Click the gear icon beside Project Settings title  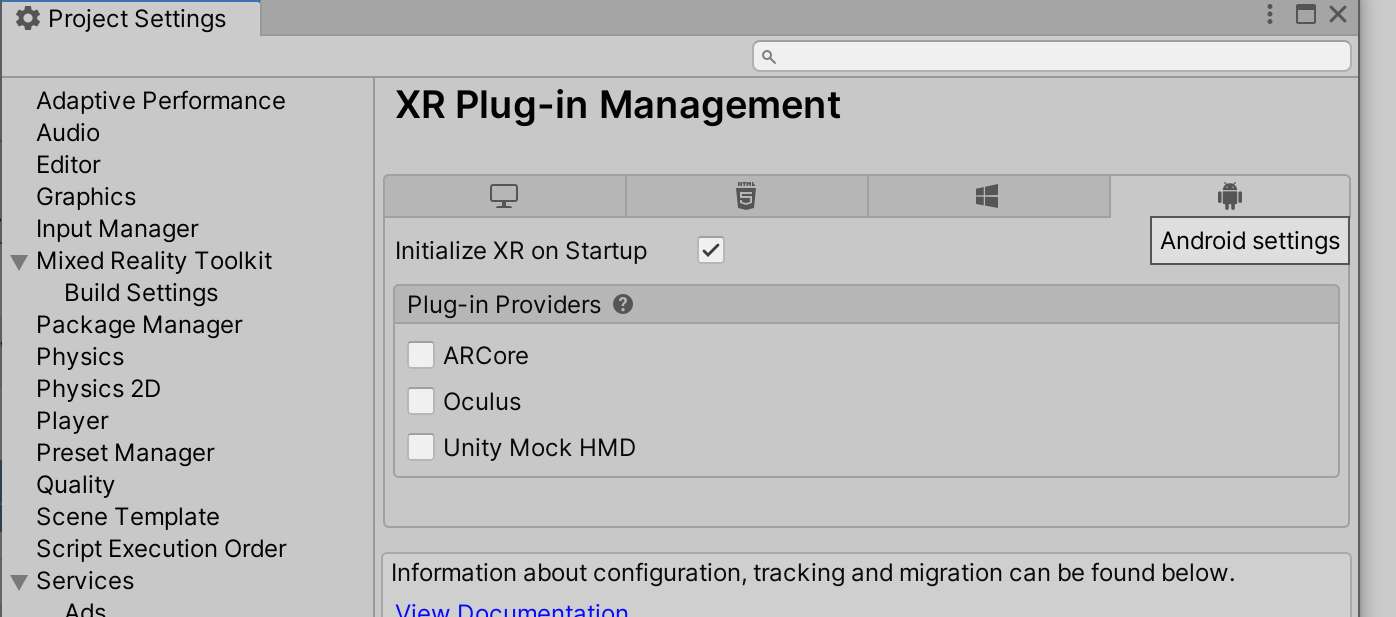tap(28, 17)
